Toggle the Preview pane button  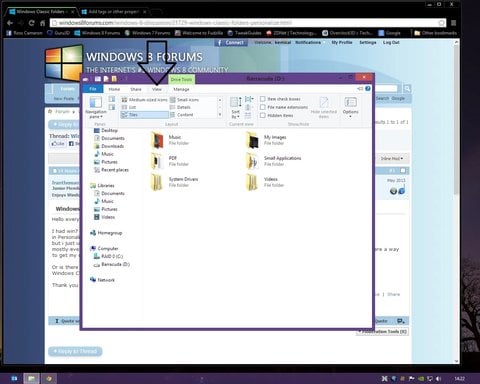112,99
